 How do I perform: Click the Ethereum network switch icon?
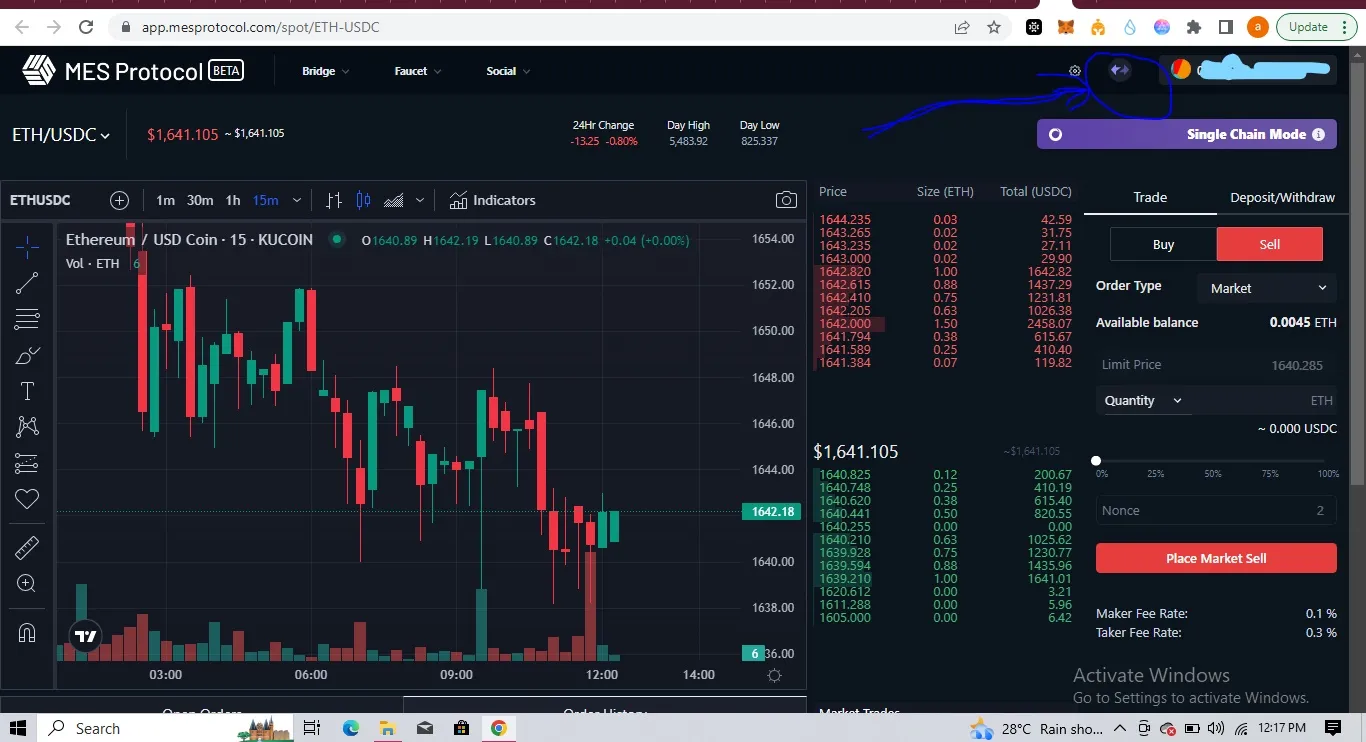tap(1120, 70)
